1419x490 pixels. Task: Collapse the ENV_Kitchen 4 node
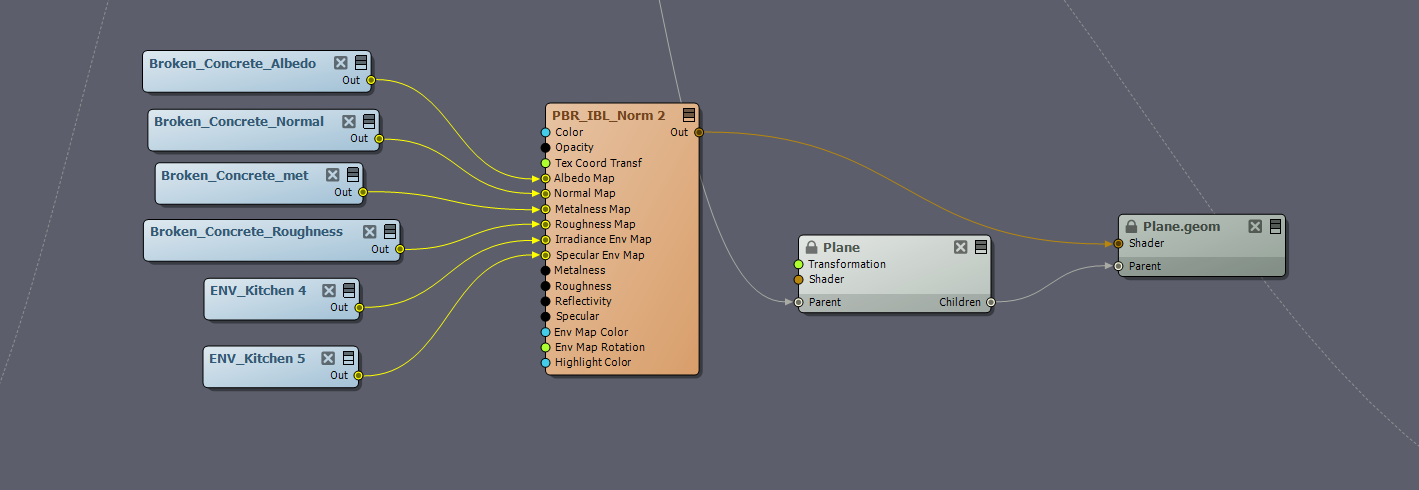(x=349, y=290)
